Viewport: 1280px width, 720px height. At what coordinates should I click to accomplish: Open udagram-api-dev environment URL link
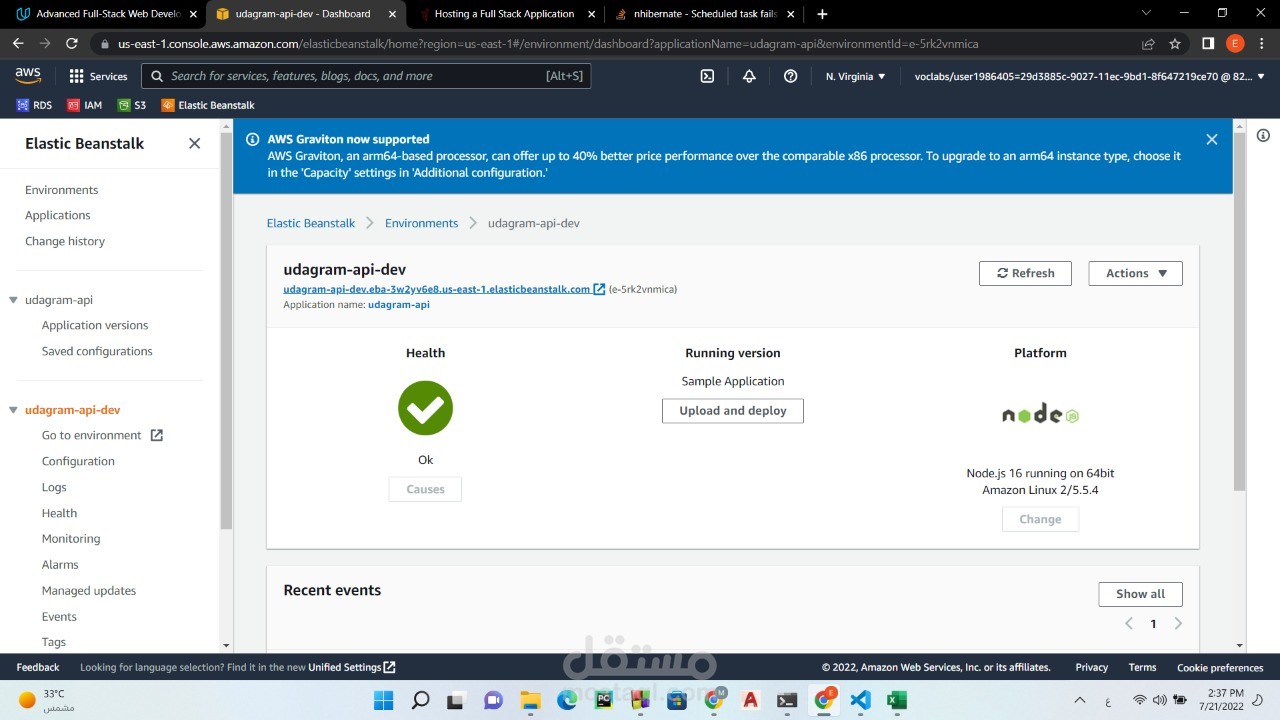pos(437,289)
